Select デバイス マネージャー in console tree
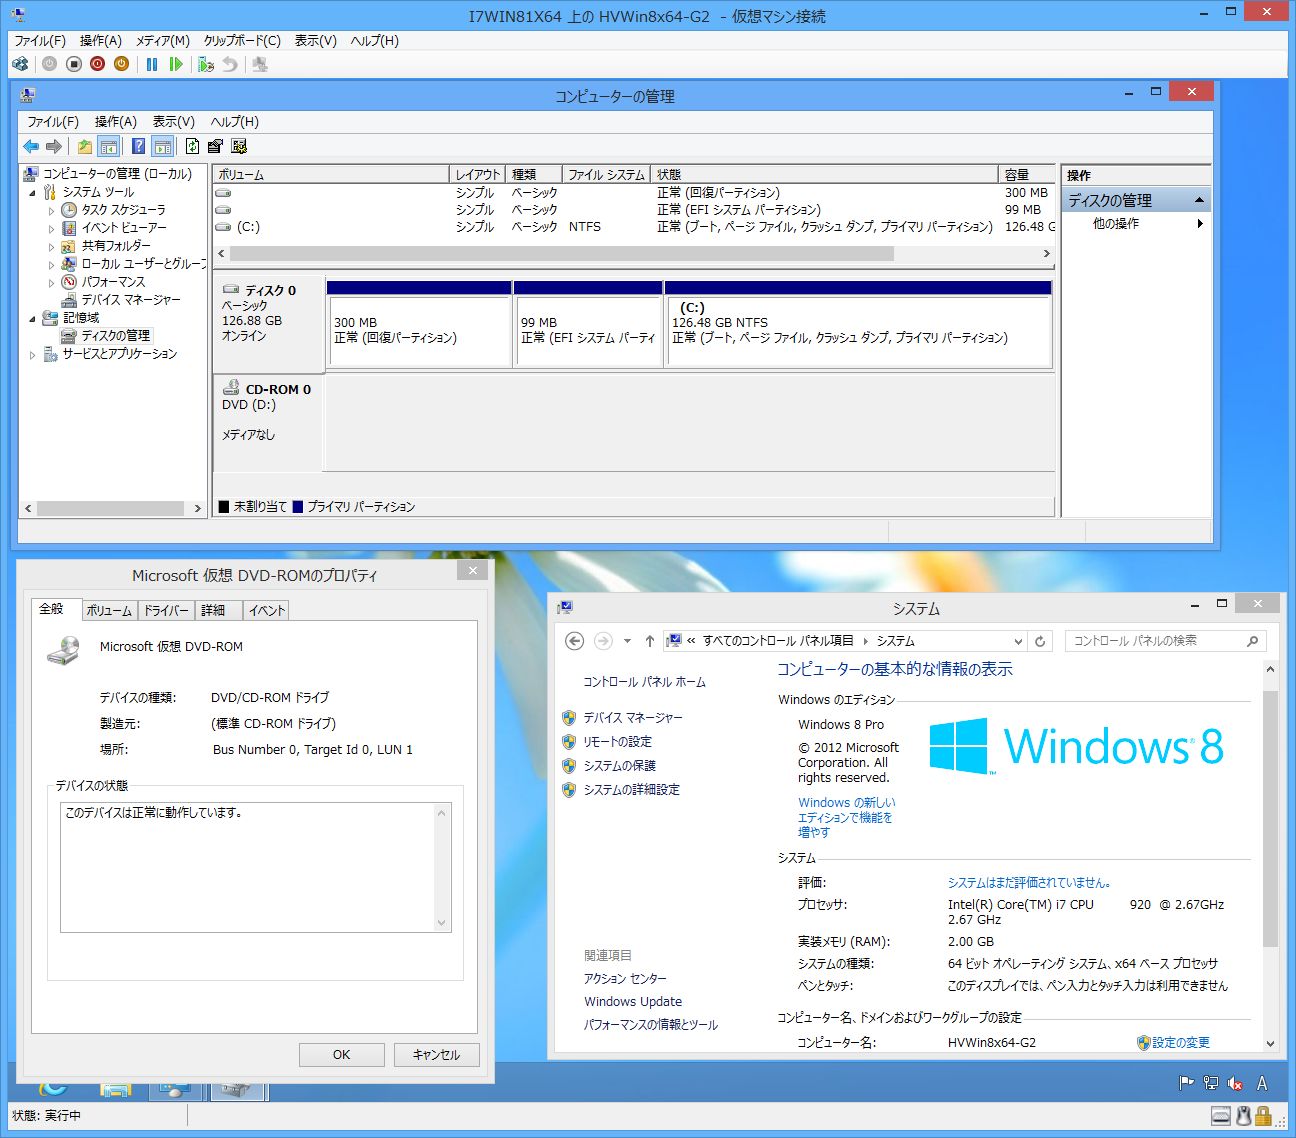This screenshot has width=1296, height=1138. (131, 300)
